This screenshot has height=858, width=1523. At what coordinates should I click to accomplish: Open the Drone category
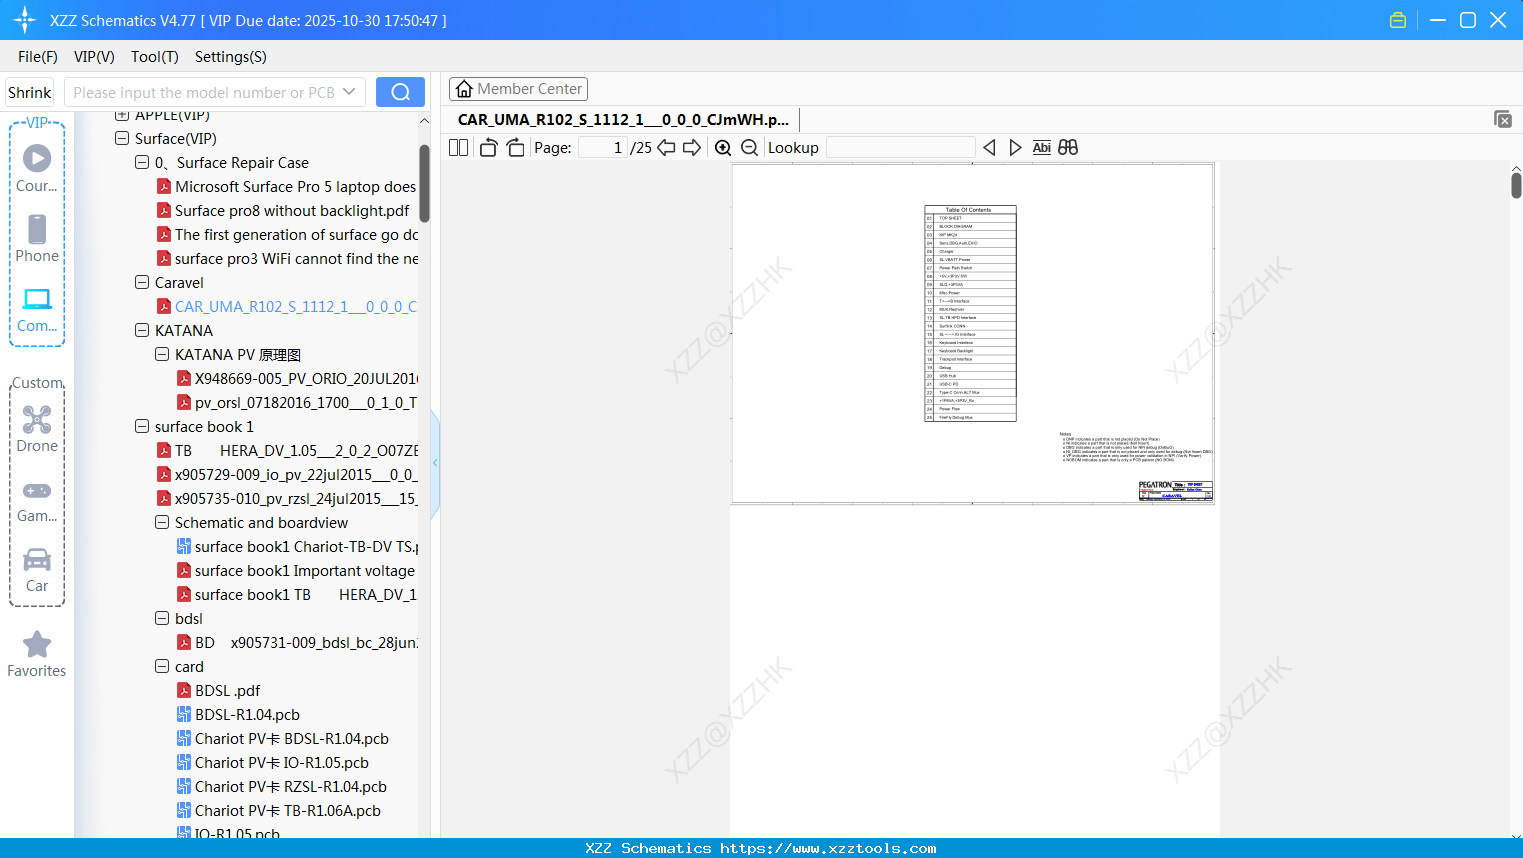point(37,428)
